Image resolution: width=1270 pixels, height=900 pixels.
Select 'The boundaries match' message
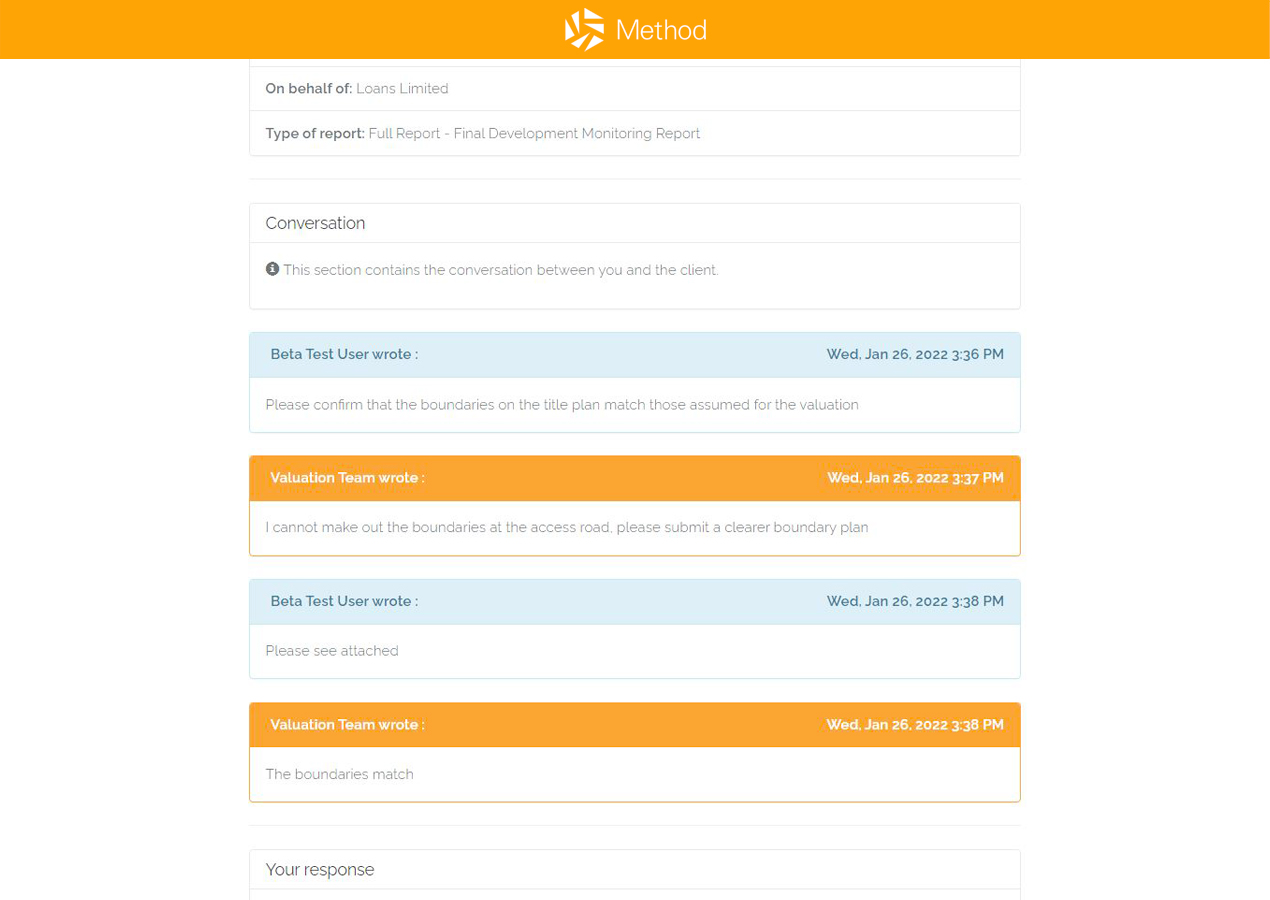point(339,774)
